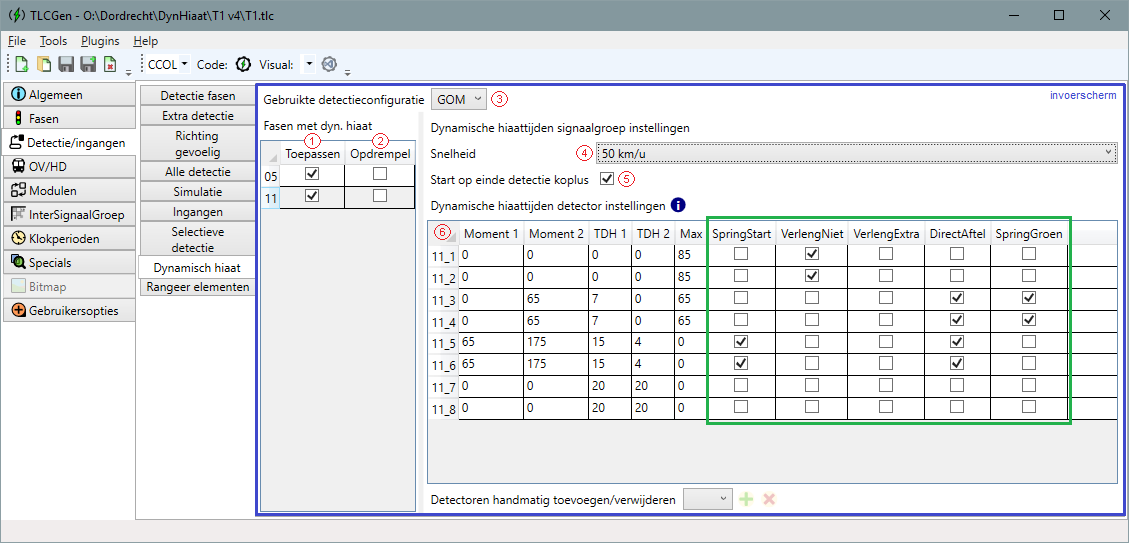The height and width of the screenshot is (543, 1129).
Task: Open the Selectieve detectie subtab
Action: click(197, 239)
